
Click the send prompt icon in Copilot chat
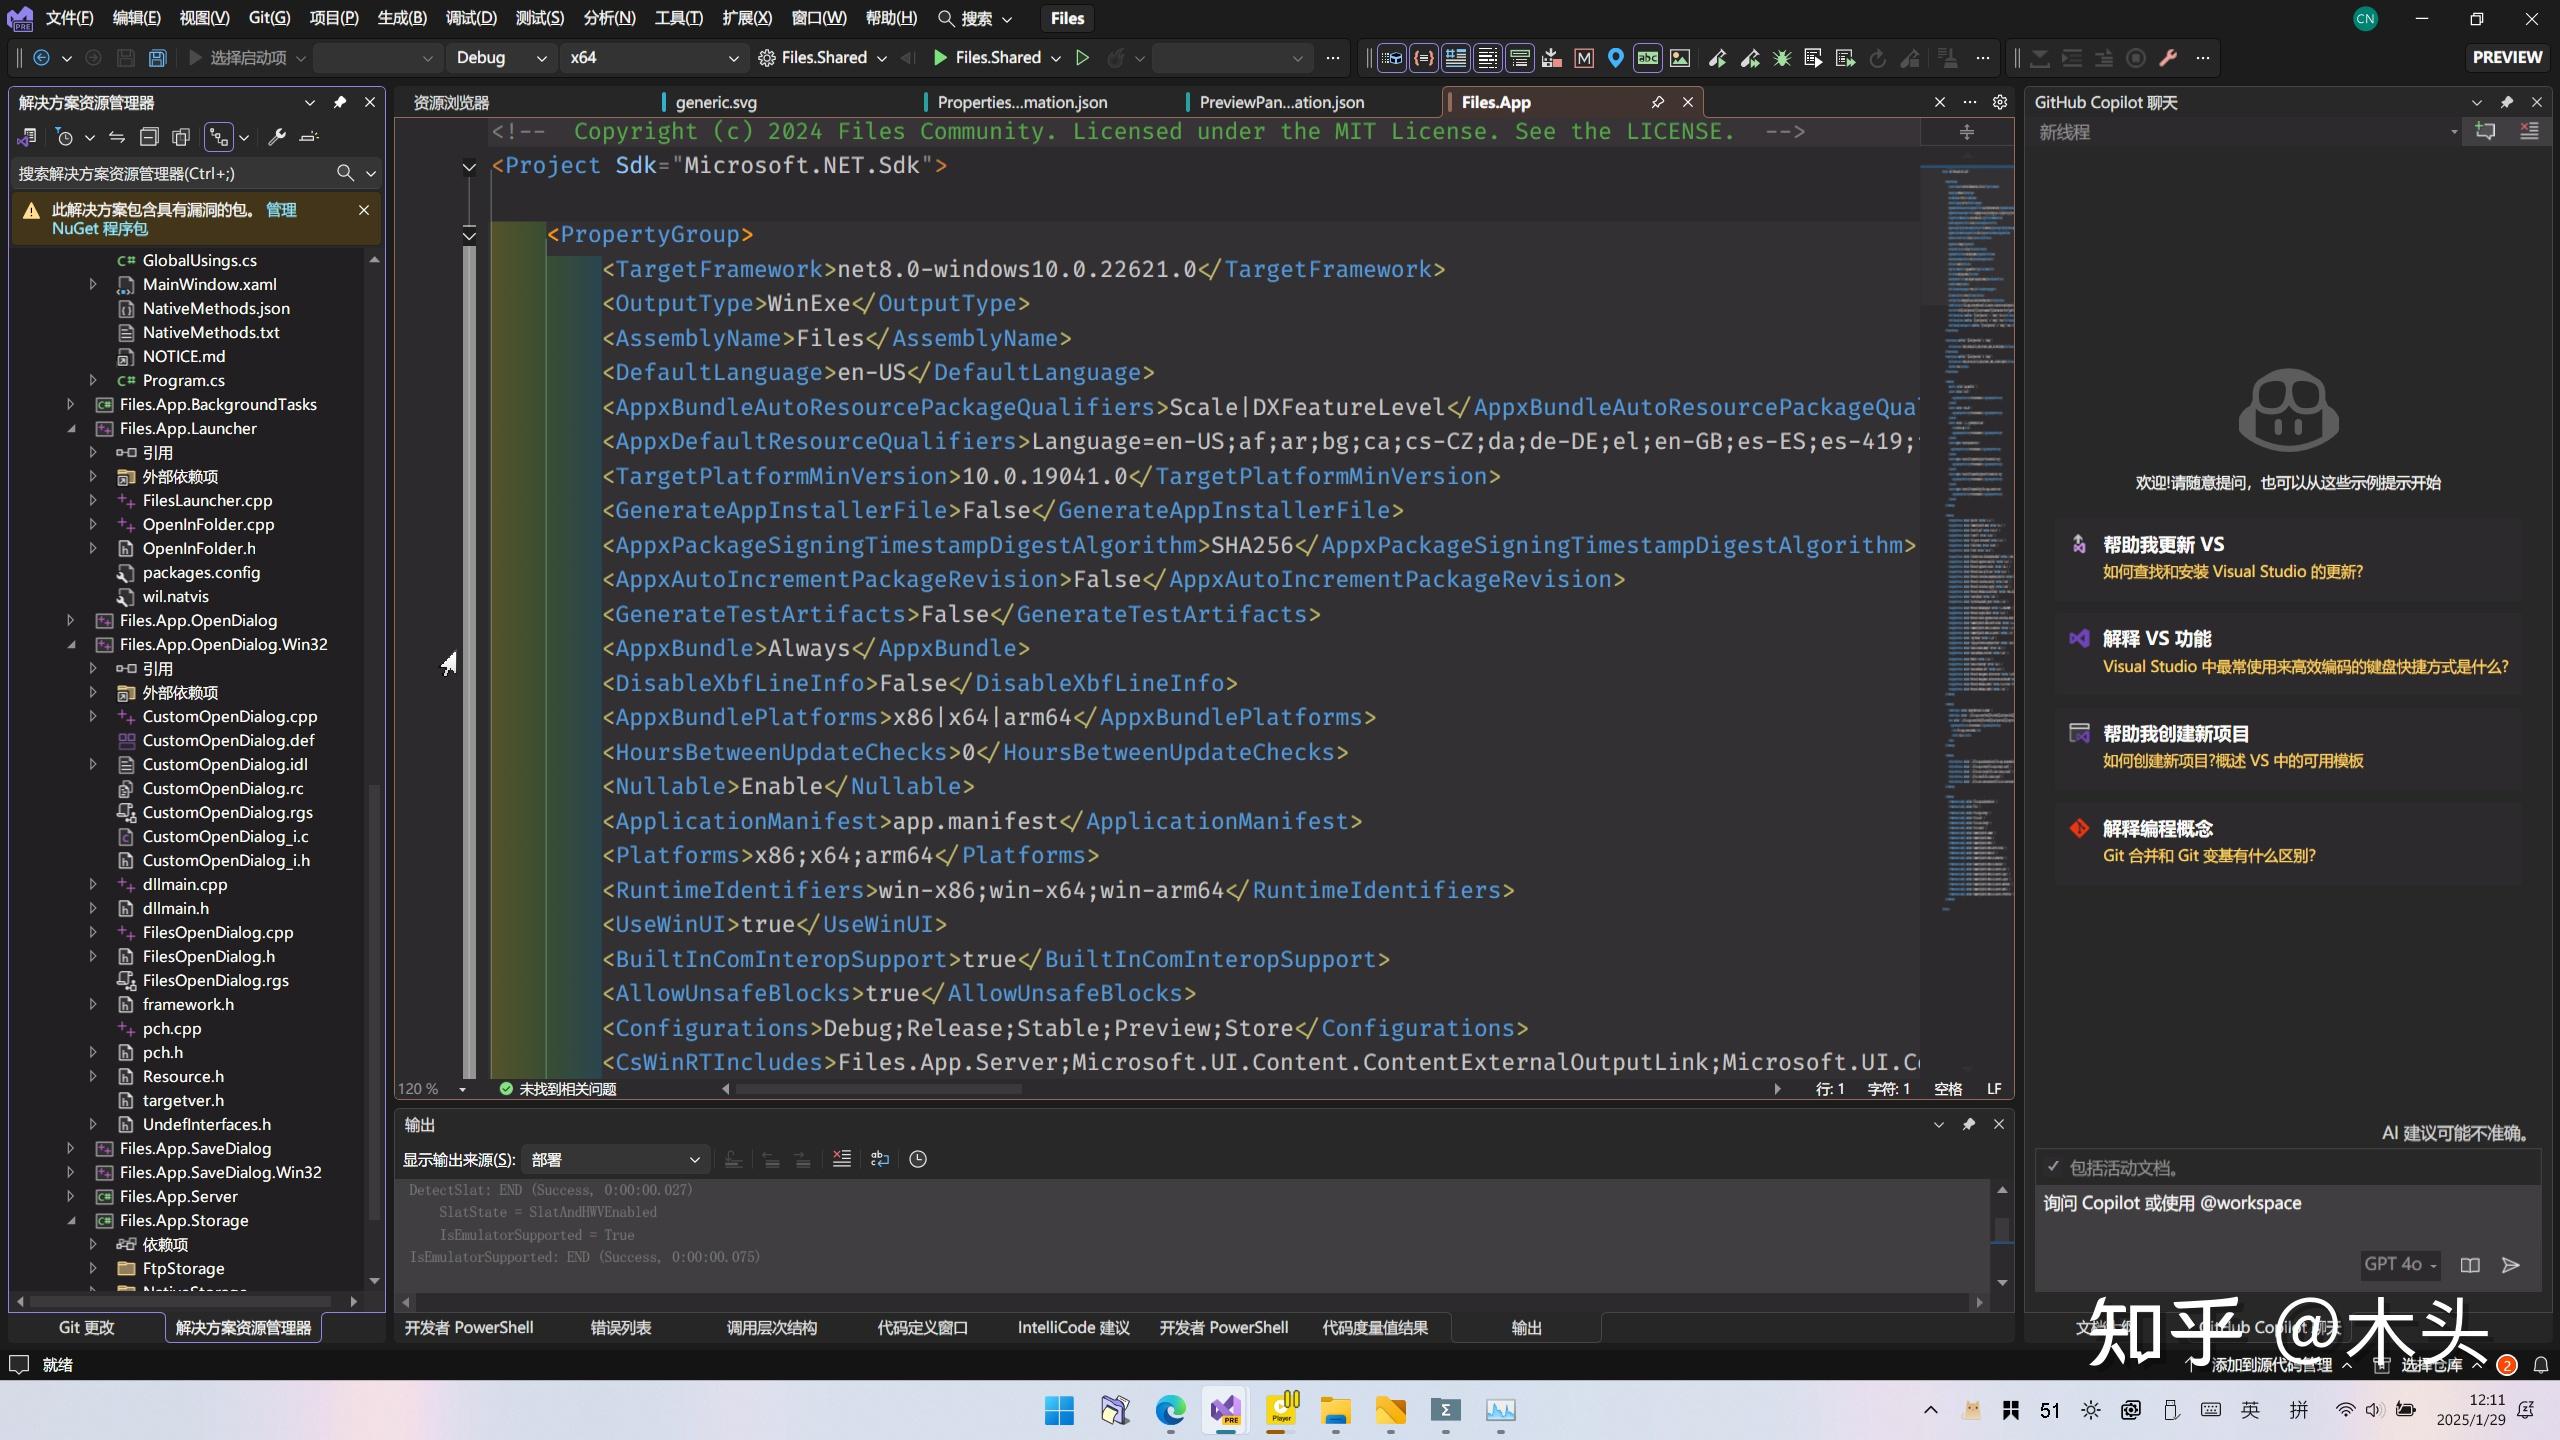(2513, 1265)
